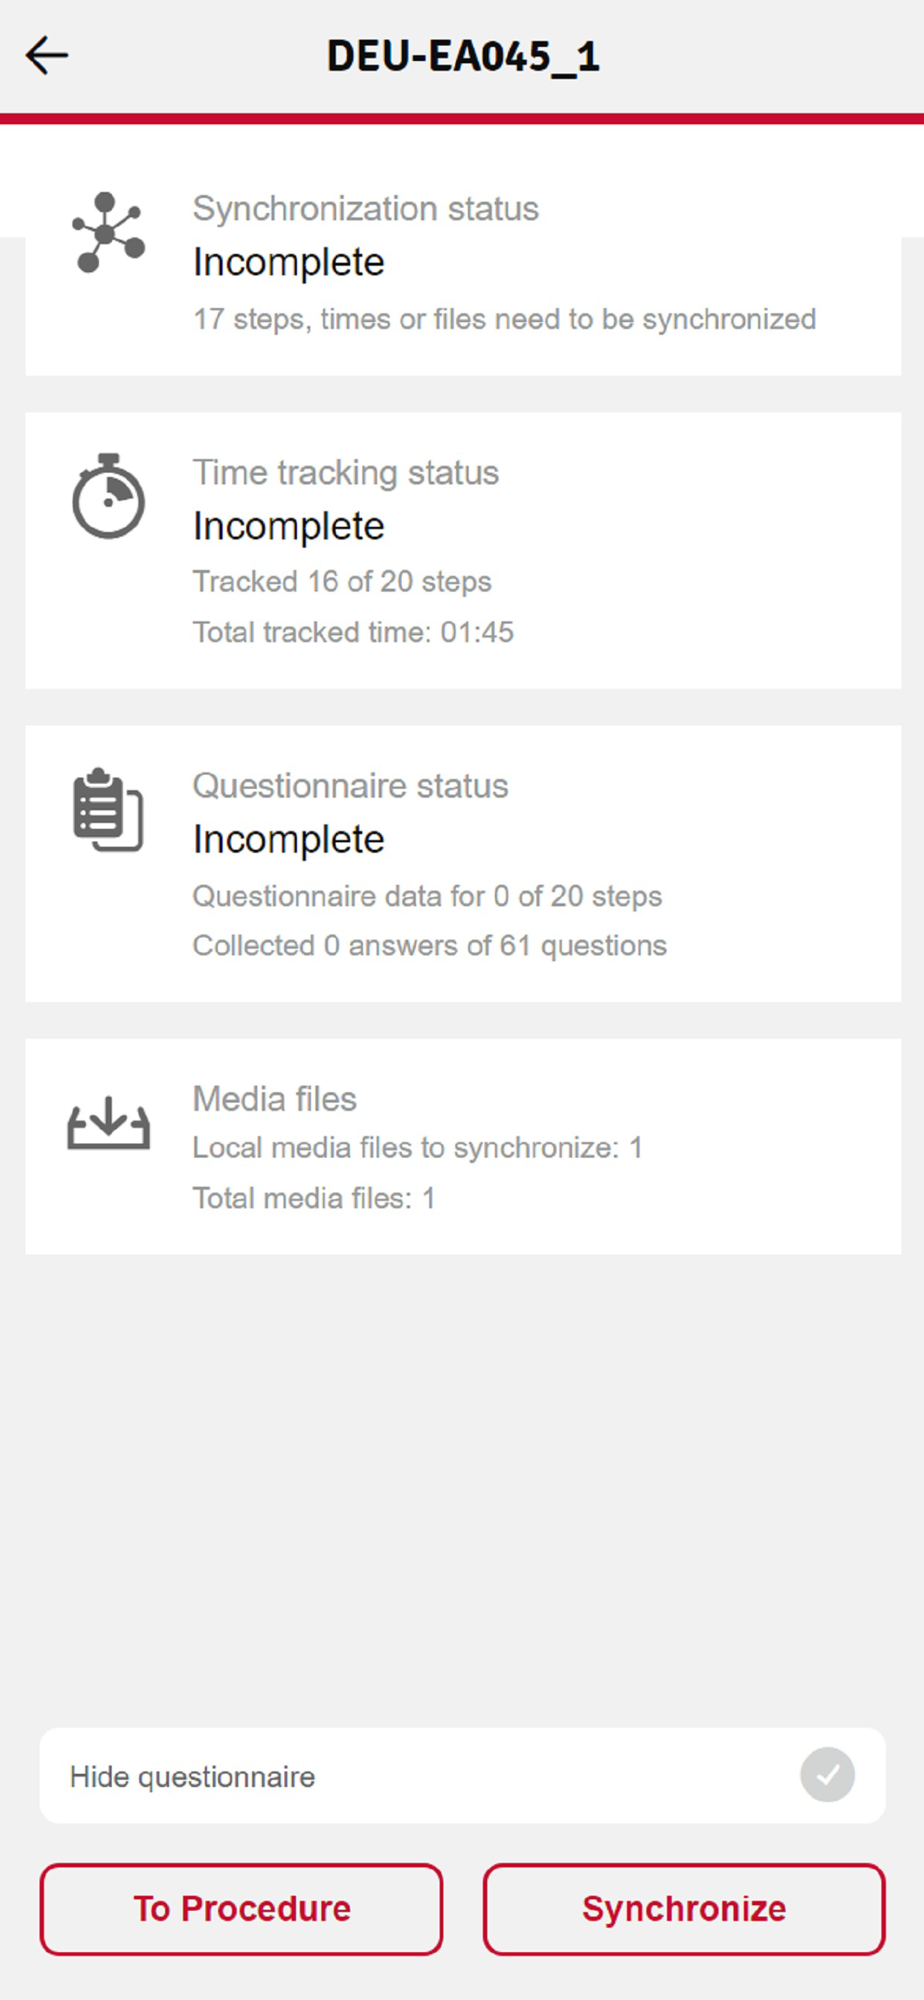Image resolution: width=924 pixels, height=2000 pixels.
Task: Click the Tracked 16 of 20 steps text
Action: click(x=342, y=582)
